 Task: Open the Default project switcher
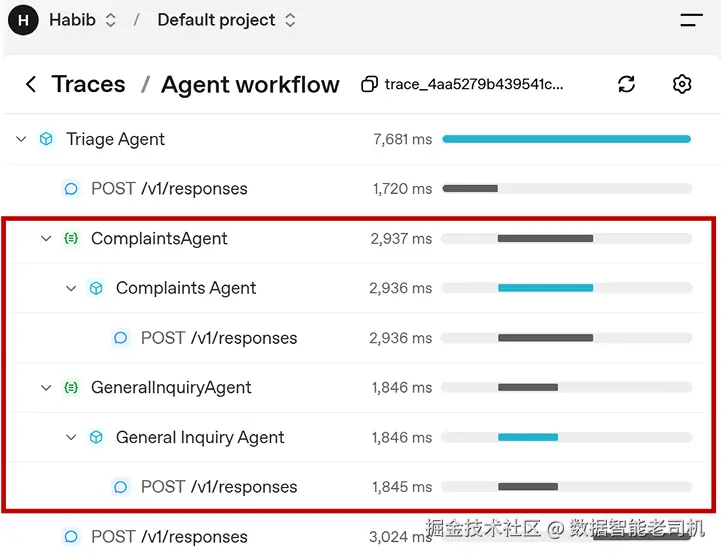[226, 20]
